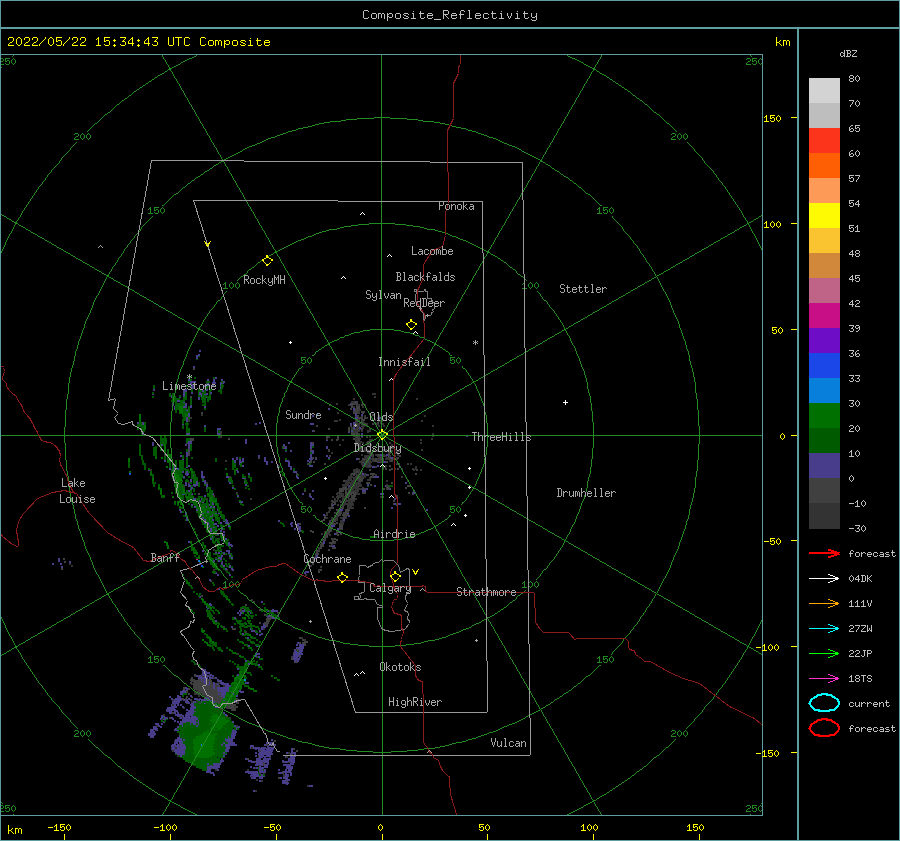The width and height of the screenshot is (900, 841).
Task: Click the Didsbury label
Action: tap(378, 448)
